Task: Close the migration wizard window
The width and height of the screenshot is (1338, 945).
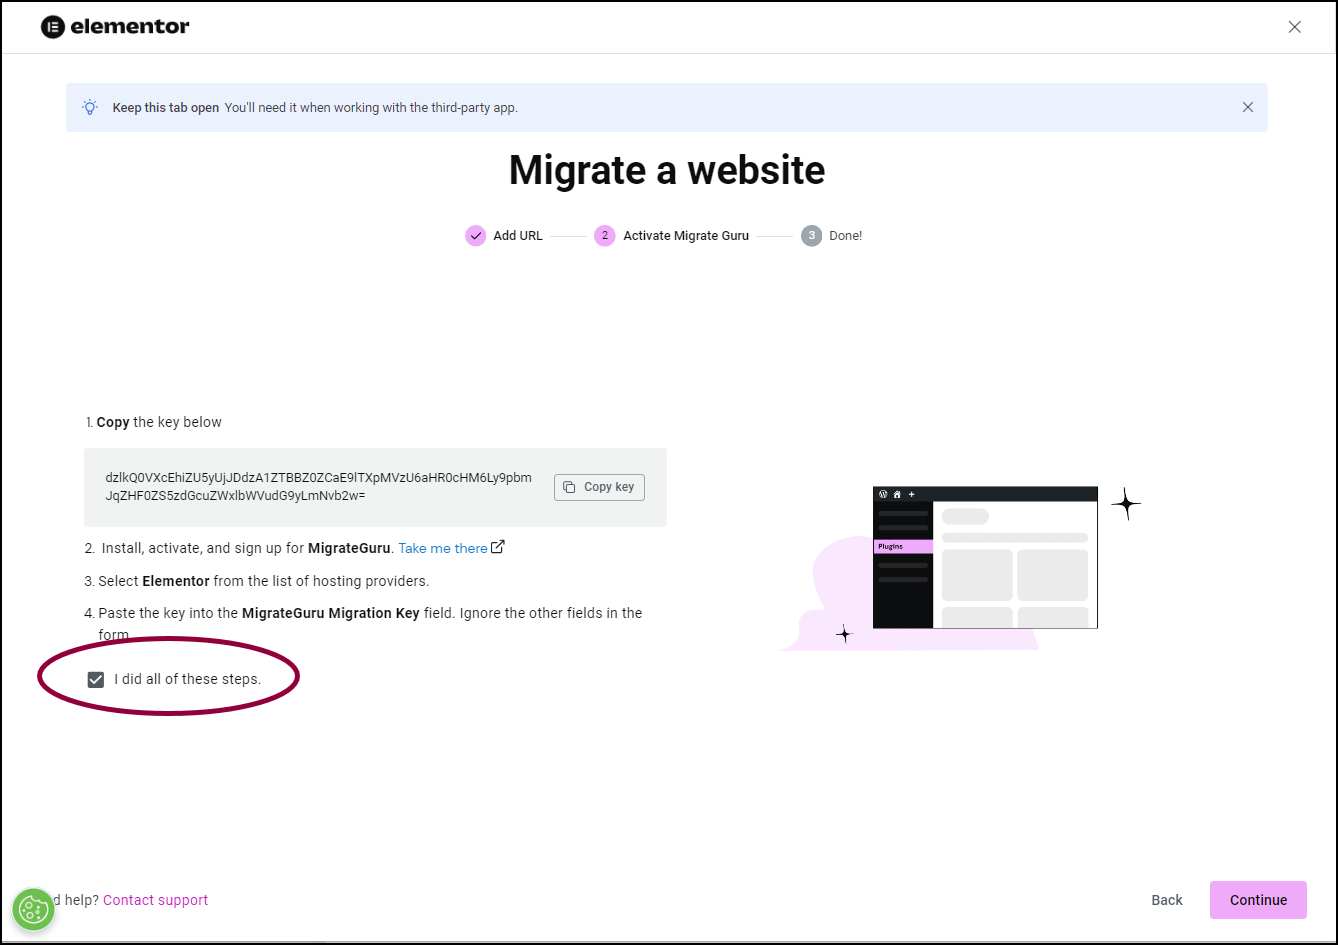Action: pyautogui.click(x=1294, y=27)
